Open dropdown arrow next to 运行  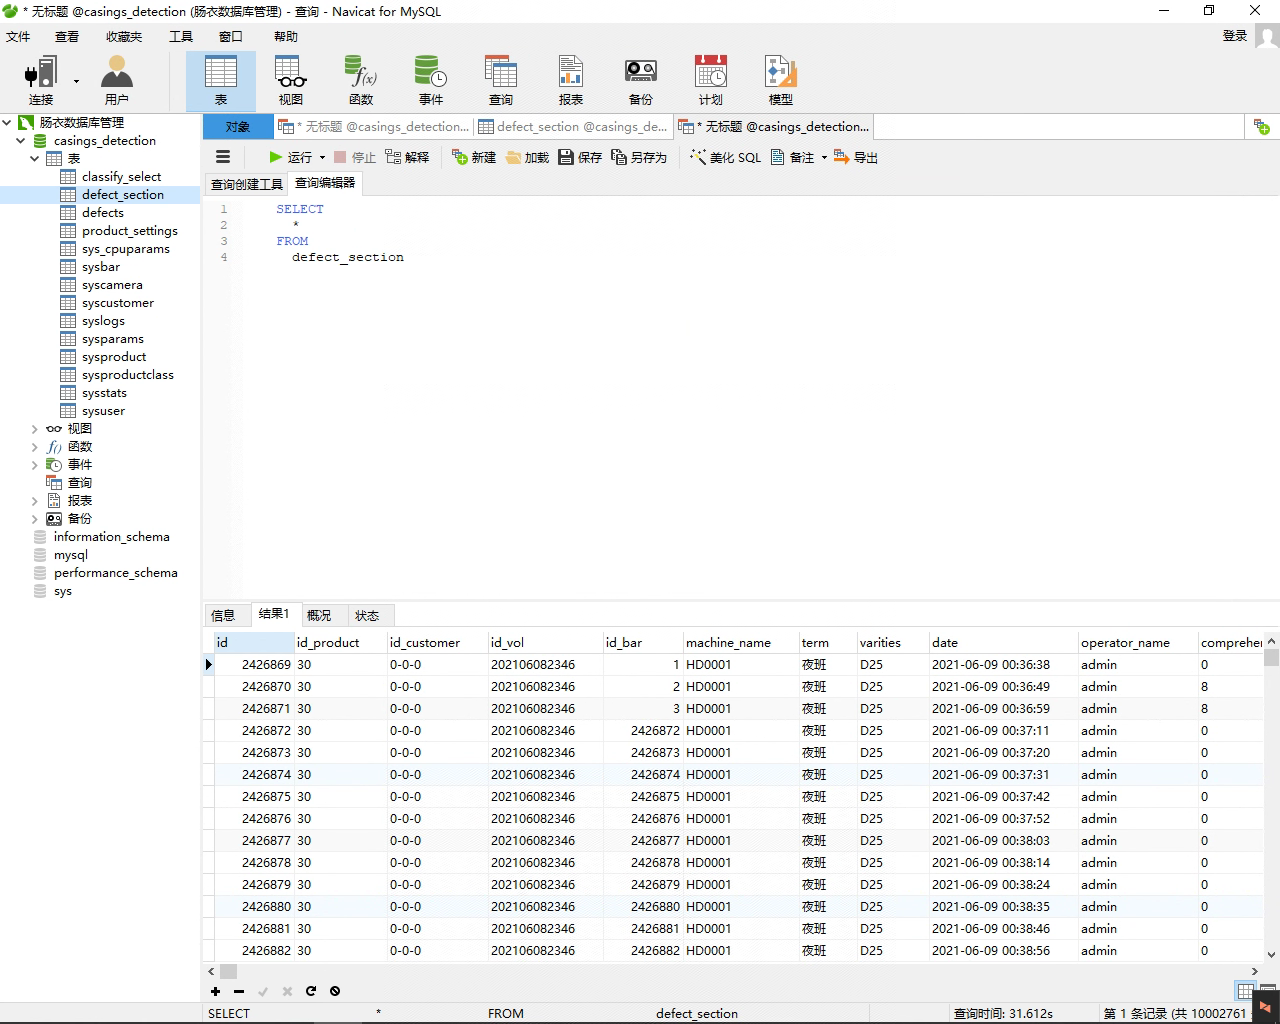click(x=322, y=158)
